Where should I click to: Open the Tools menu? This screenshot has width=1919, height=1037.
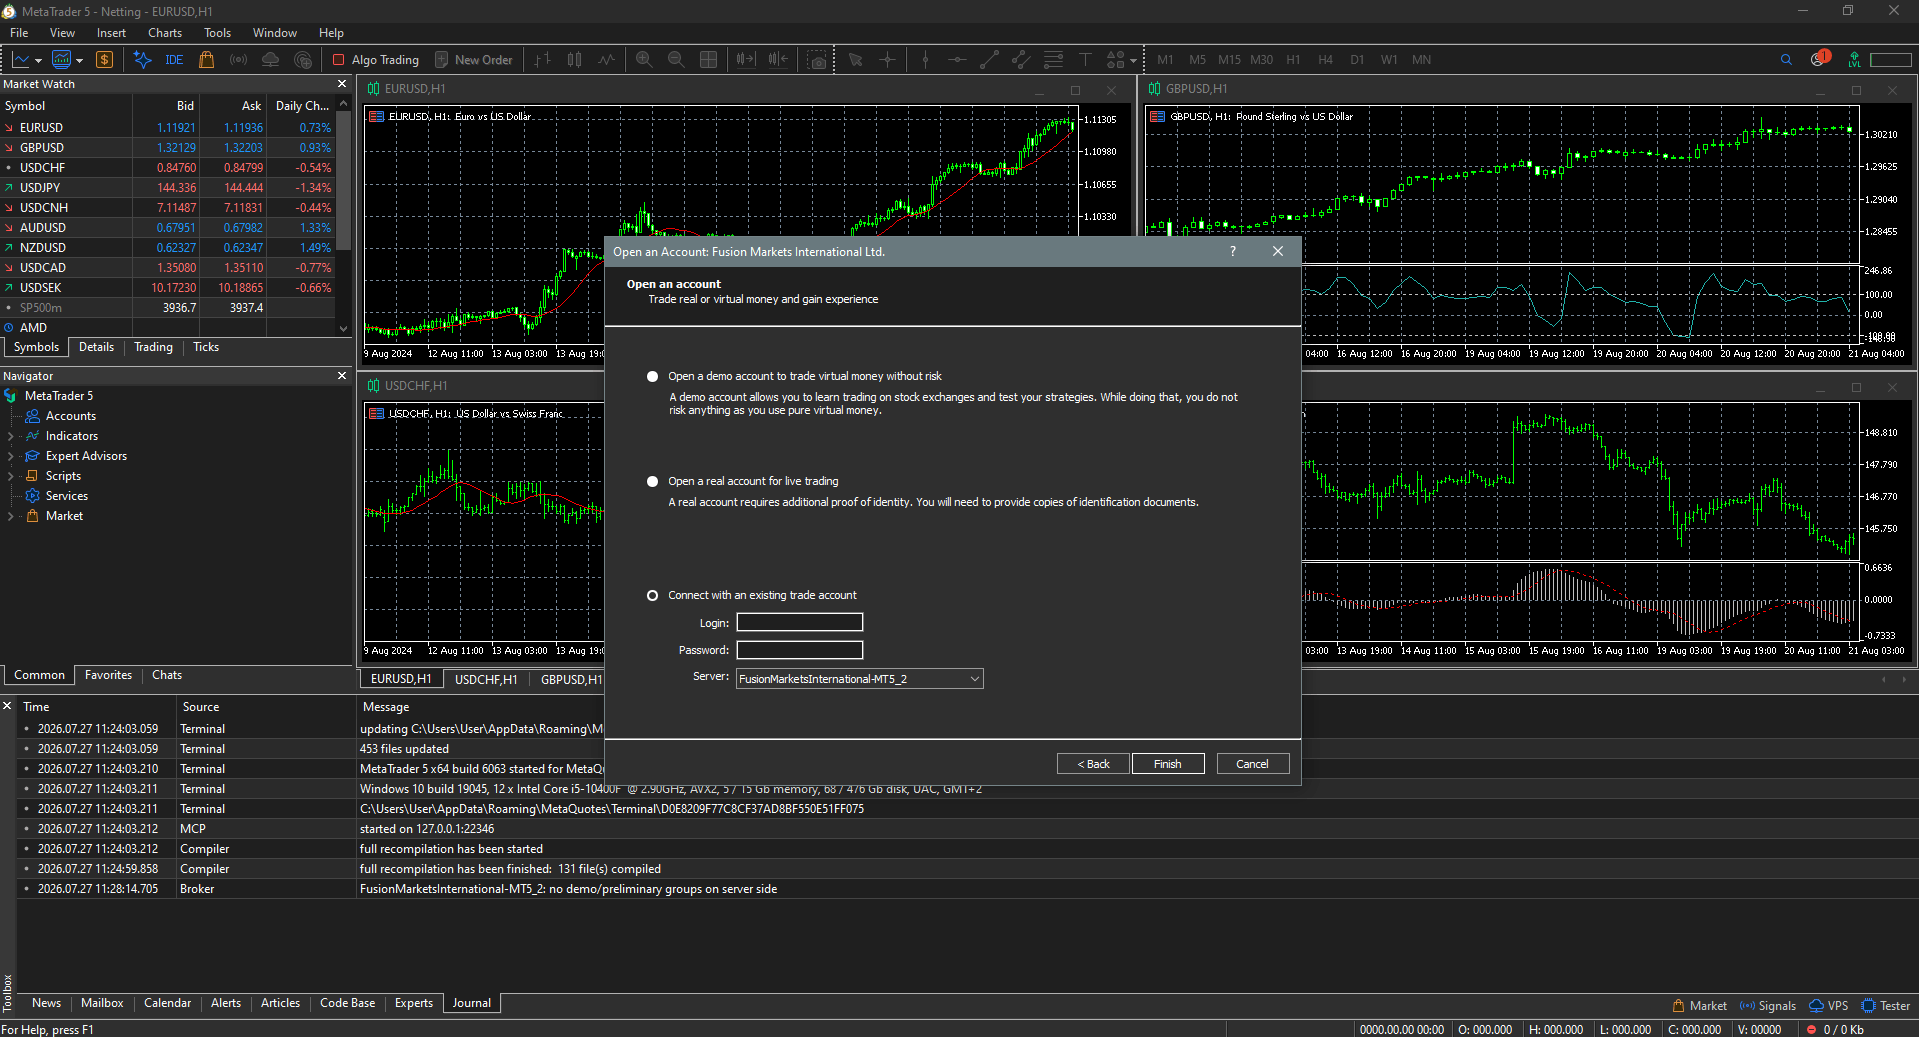click(x=217, y=33)
